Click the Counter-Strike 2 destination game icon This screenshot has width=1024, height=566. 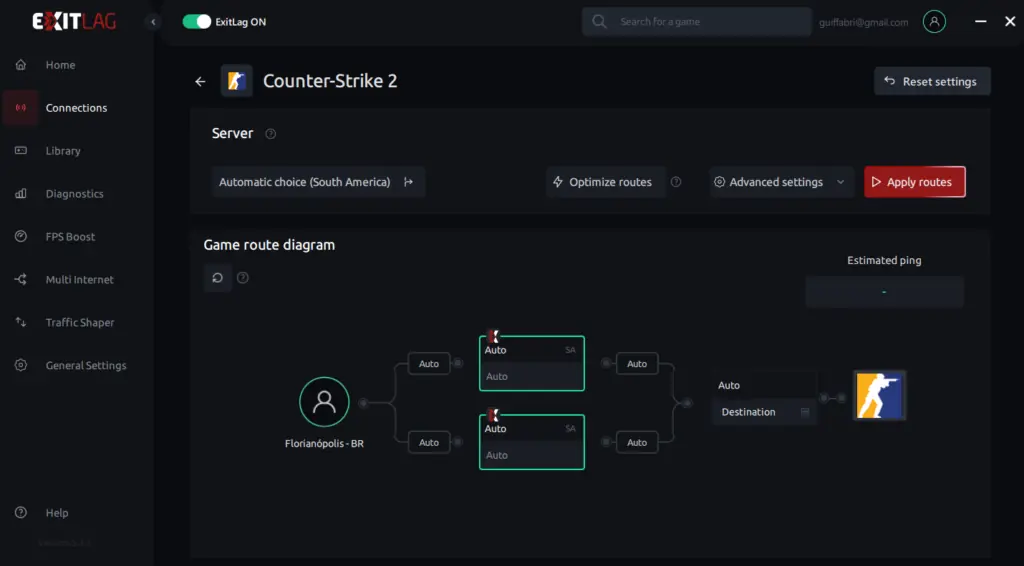tap(879, 395)
